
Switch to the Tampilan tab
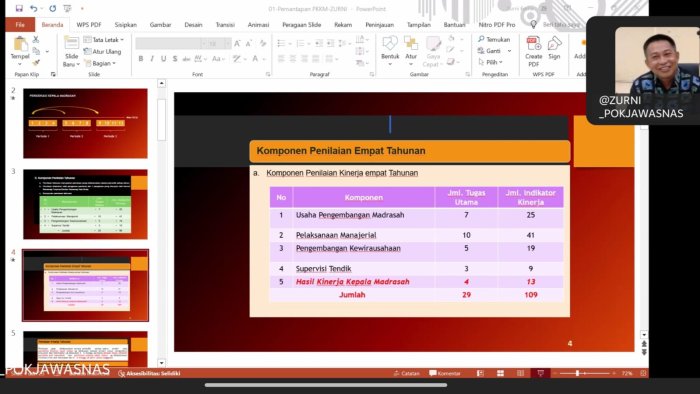click(x=419, y=25)
